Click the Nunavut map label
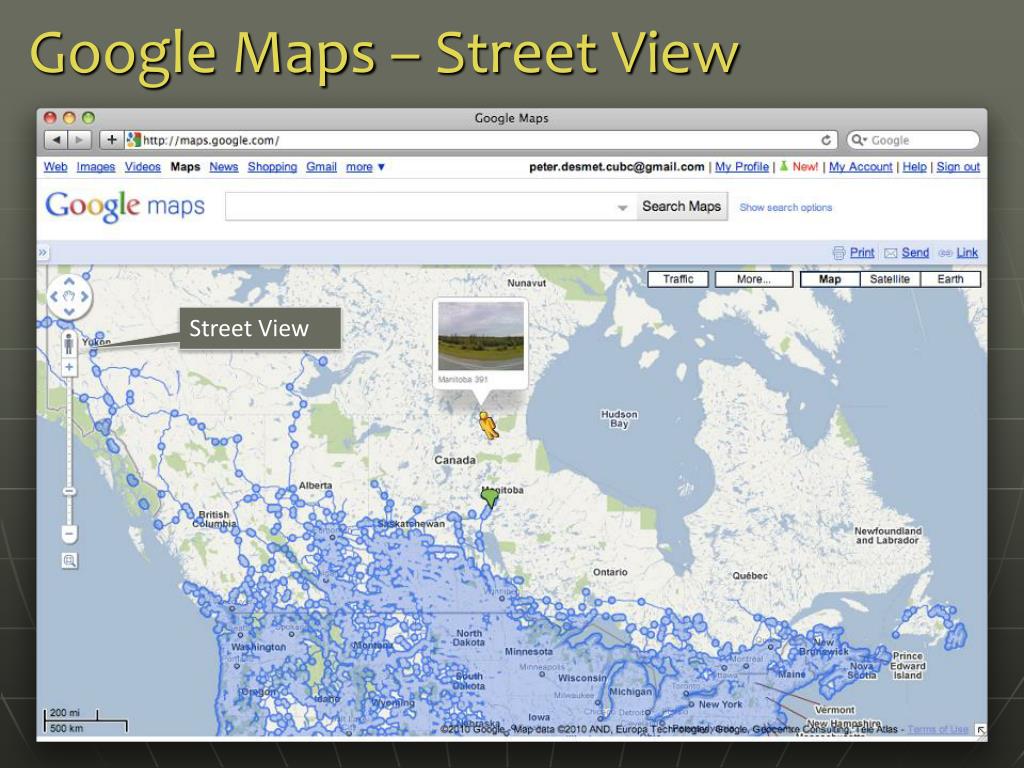Image resolution: width=1024 pixels, height=768 pixels. [526, 283]
